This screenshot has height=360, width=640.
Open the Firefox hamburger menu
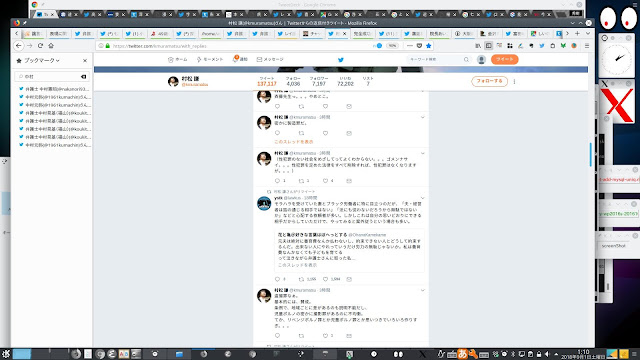tap(587, 46)
